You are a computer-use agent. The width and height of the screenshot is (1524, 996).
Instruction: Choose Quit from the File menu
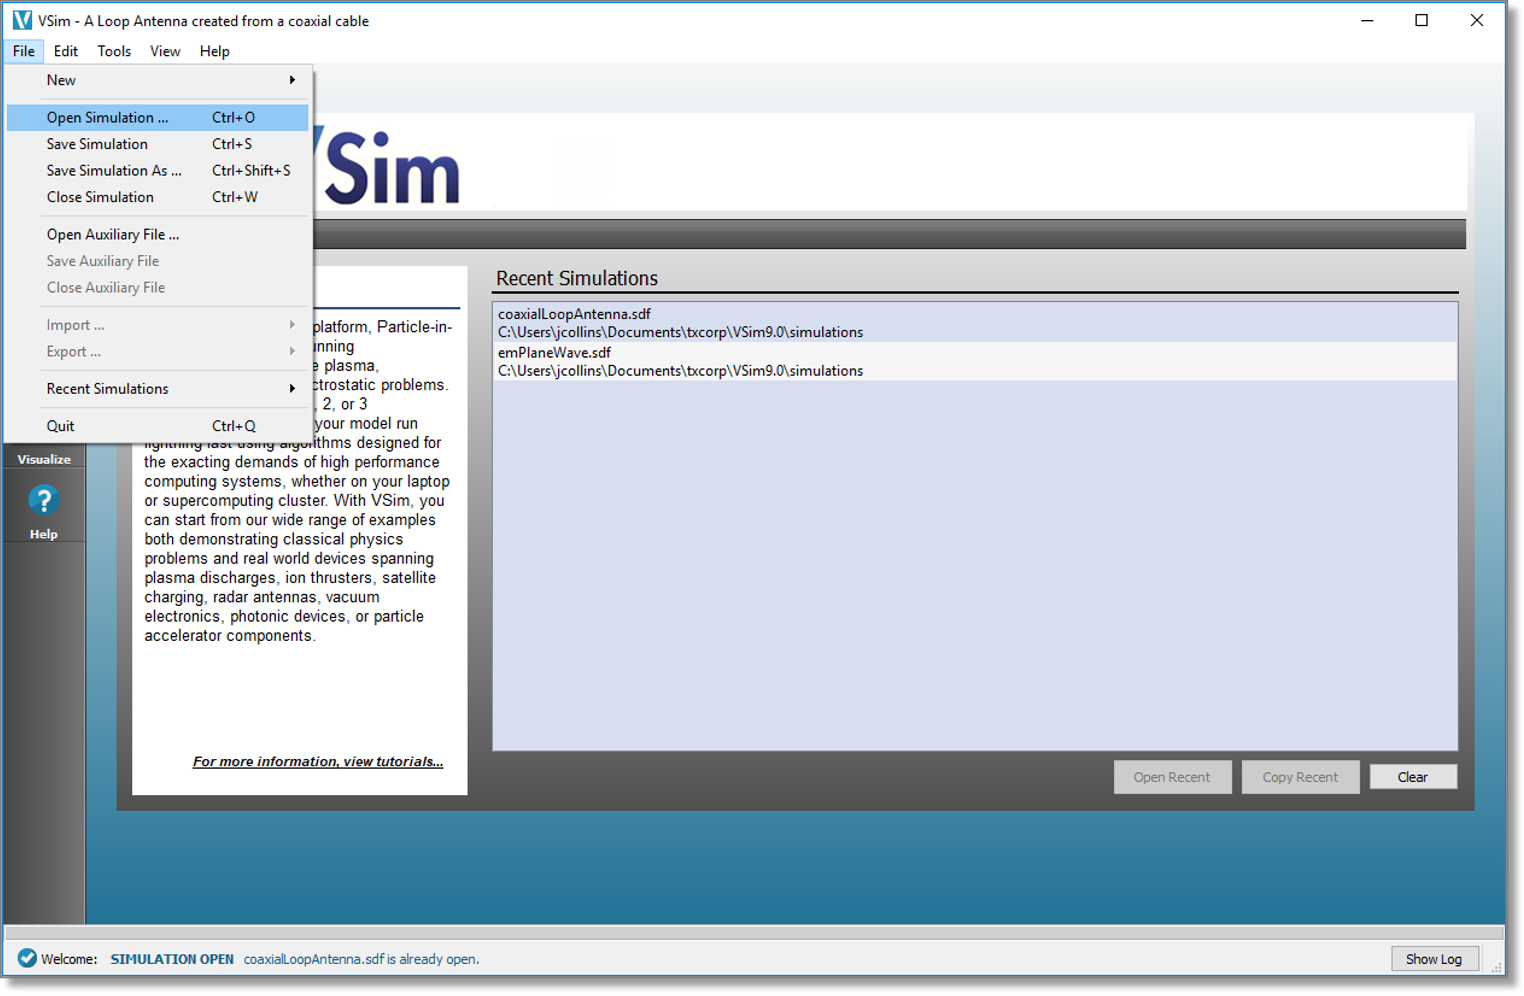[x=158, y=426]
